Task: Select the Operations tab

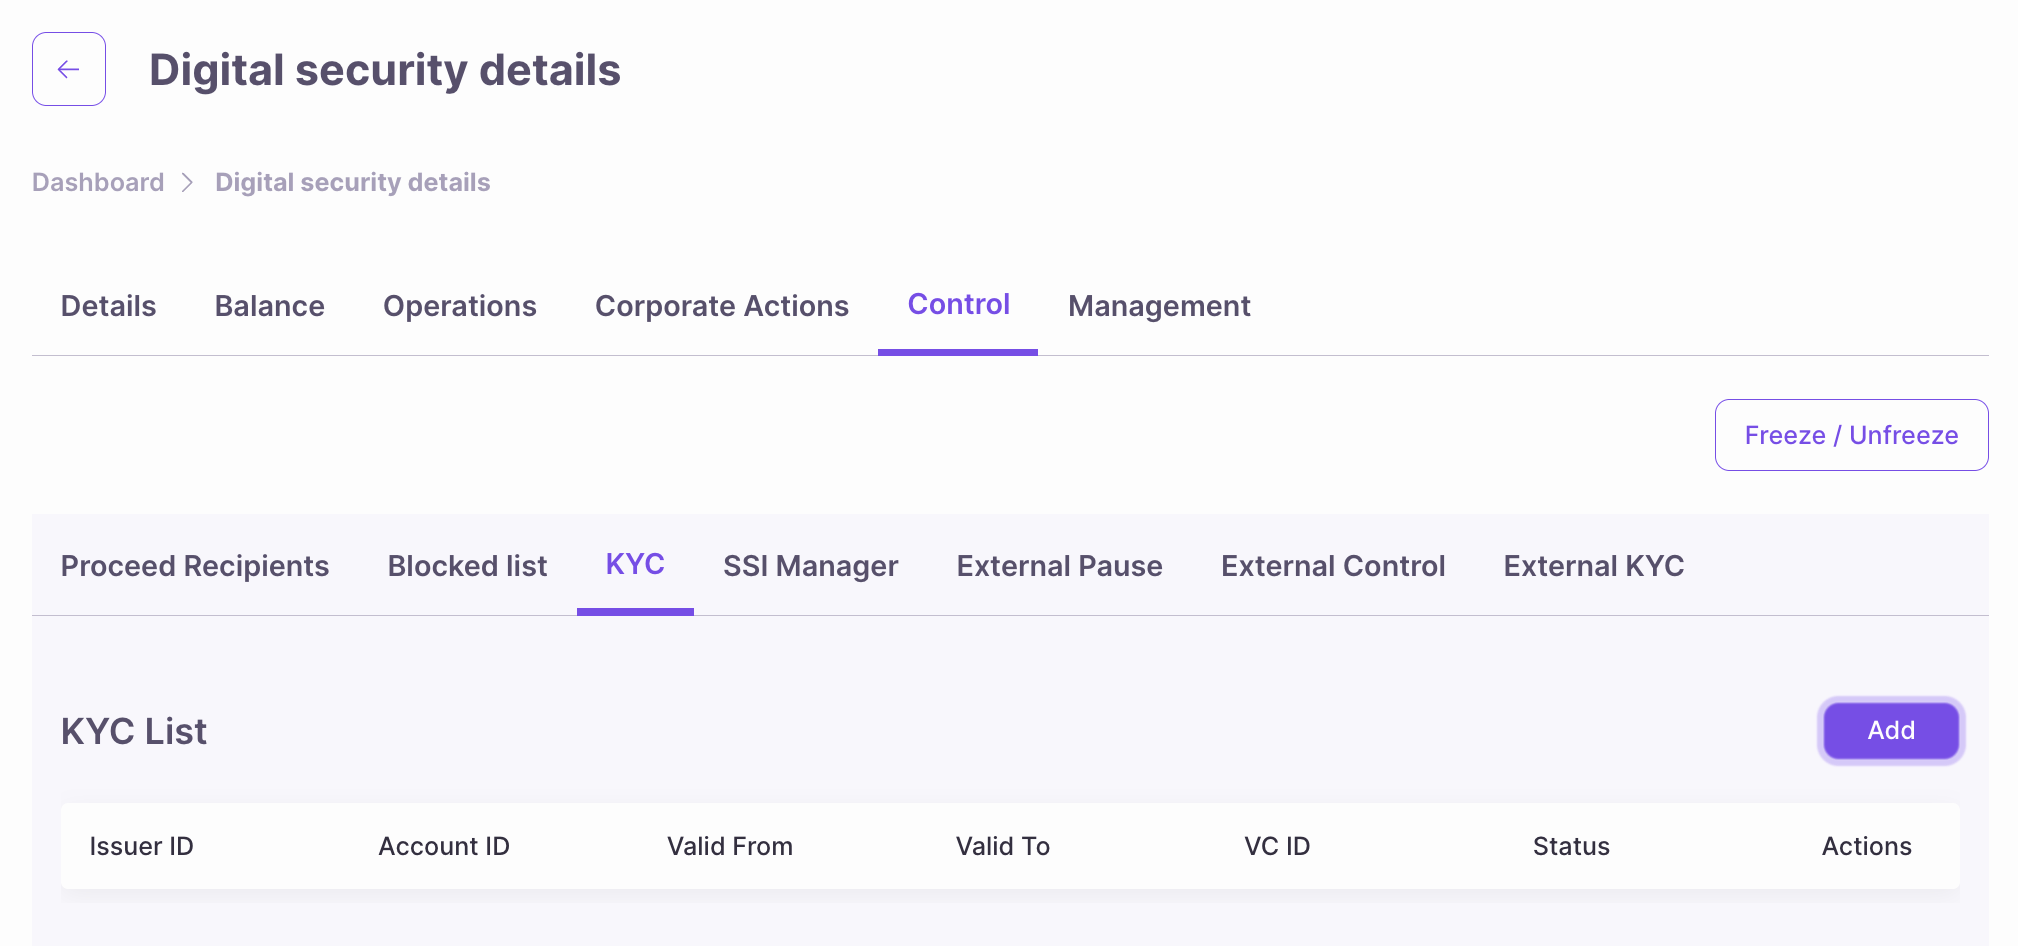Action: (x=460, y=306)
